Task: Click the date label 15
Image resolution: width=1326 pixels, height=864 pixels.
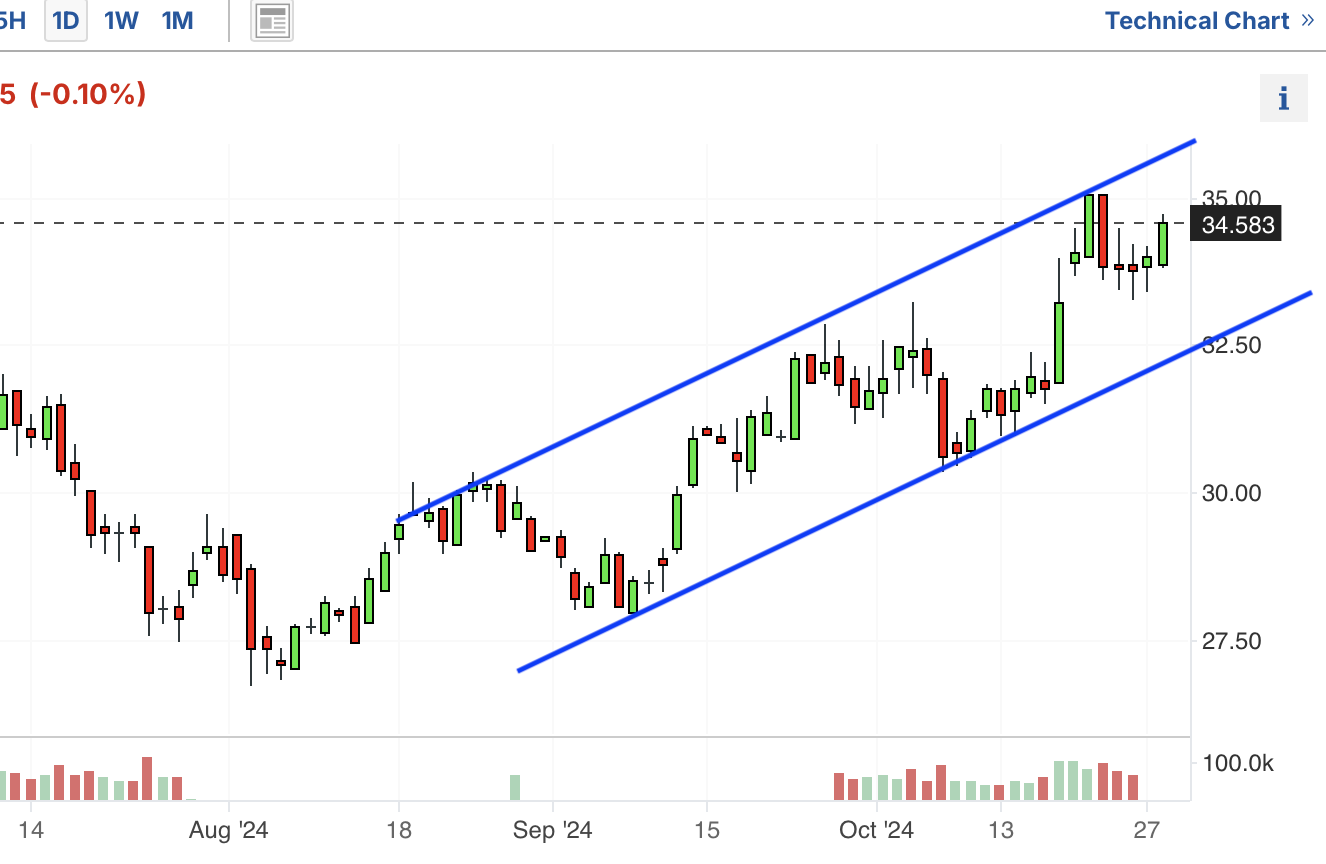Action: pyautogui.click(x=707, y=830)
